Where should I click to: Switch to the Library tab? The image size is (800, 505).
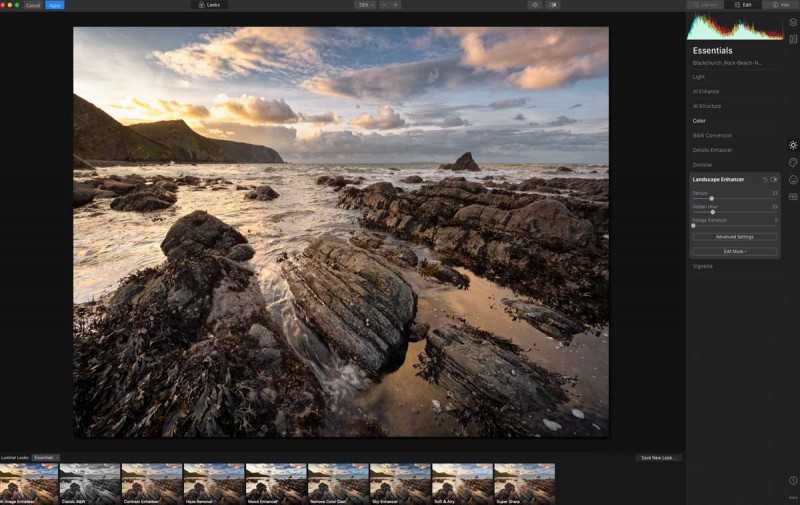coord(706,5)
